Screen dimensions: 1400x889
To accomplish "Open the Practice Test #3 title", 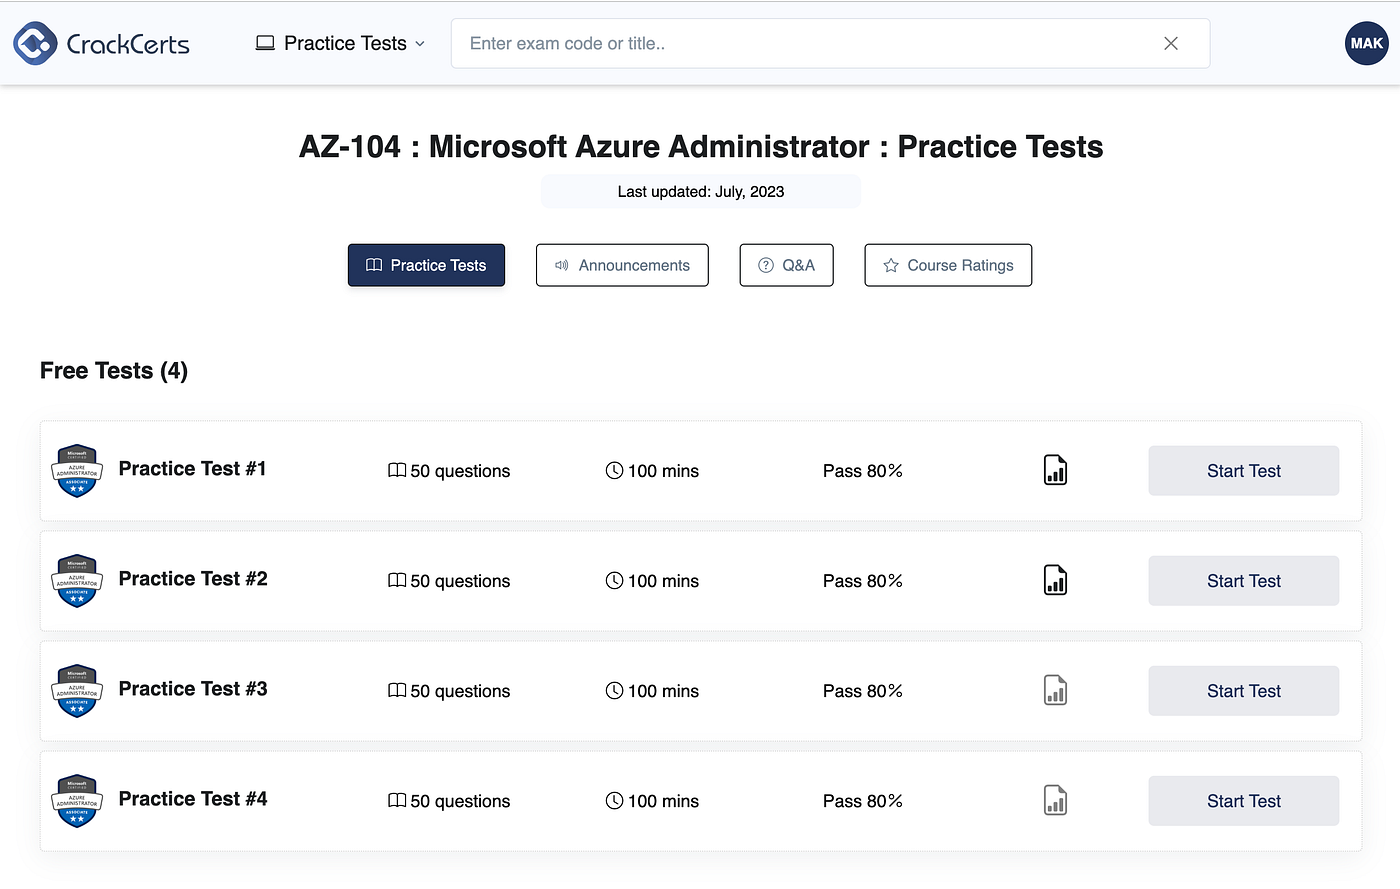I will (x=193, y=689).
